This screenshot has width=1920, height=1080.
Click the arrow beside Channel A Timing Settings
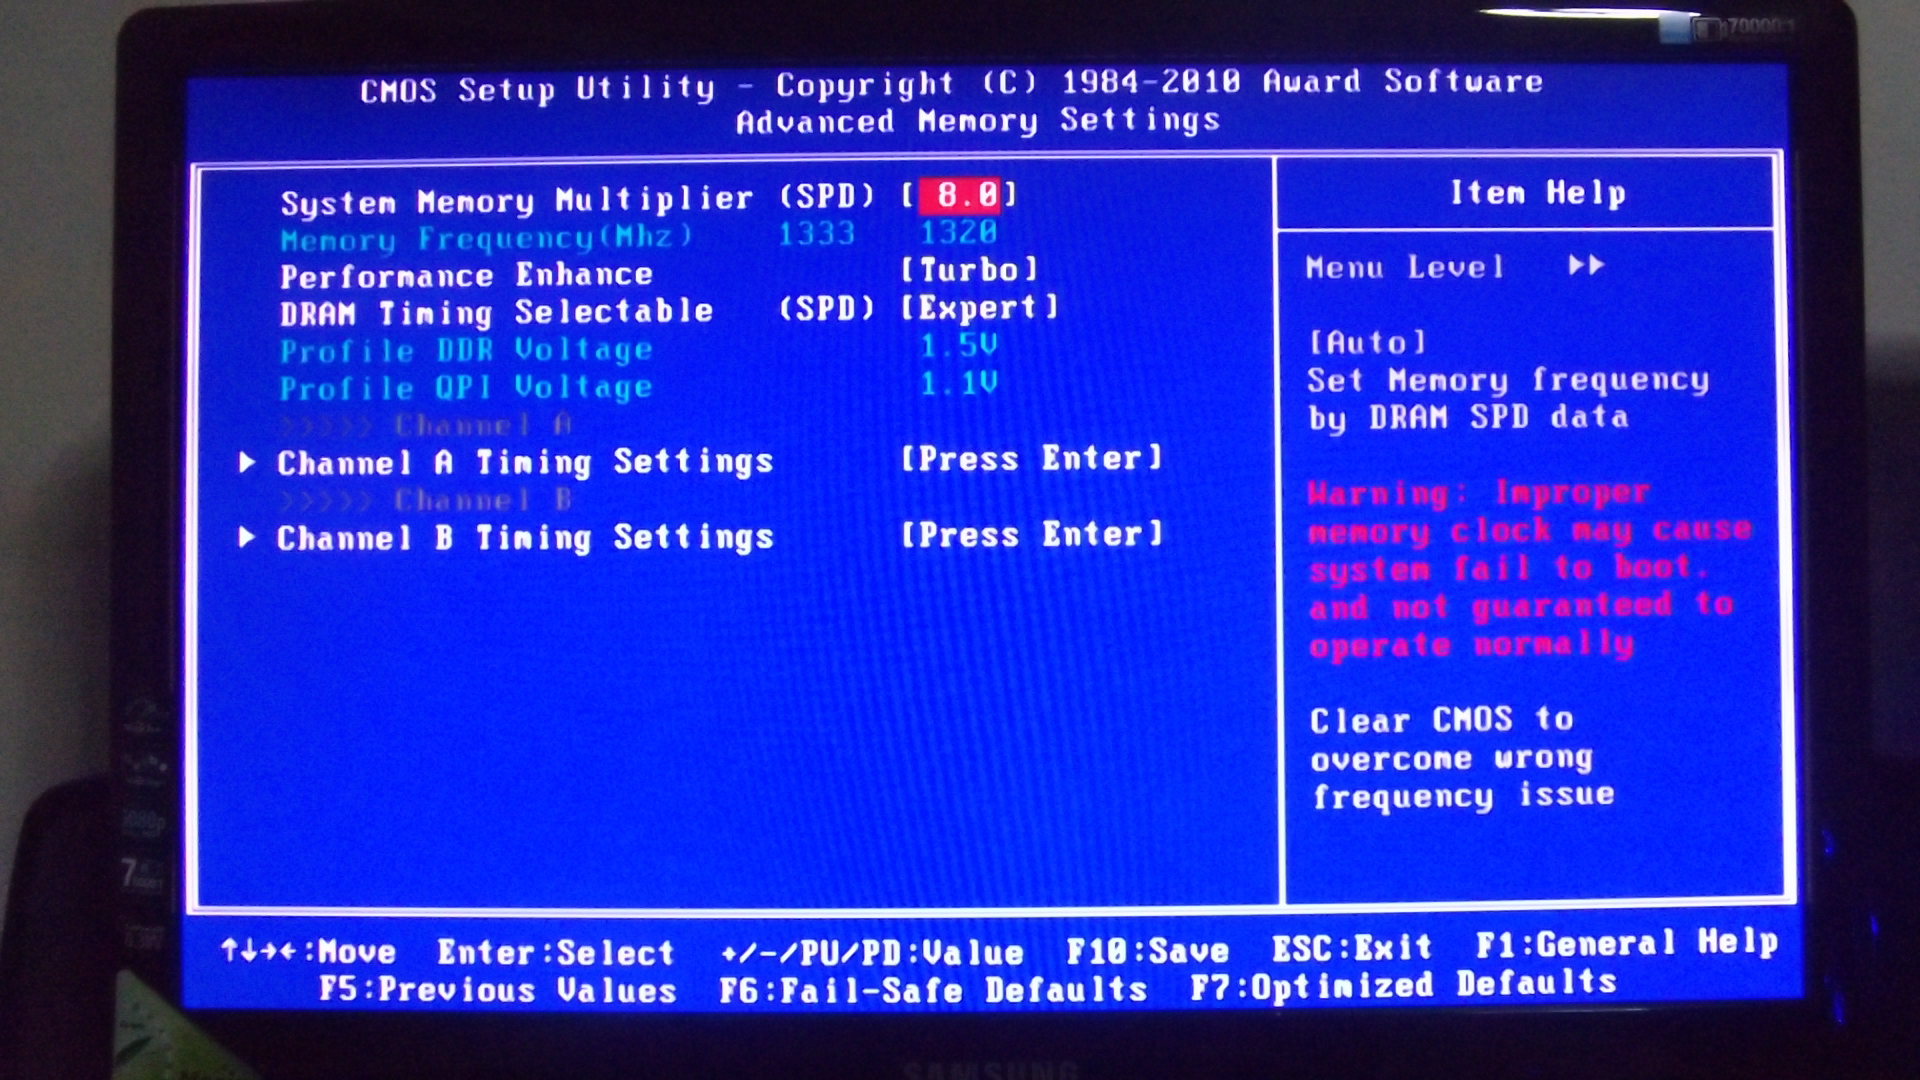(x=247, y=462)
